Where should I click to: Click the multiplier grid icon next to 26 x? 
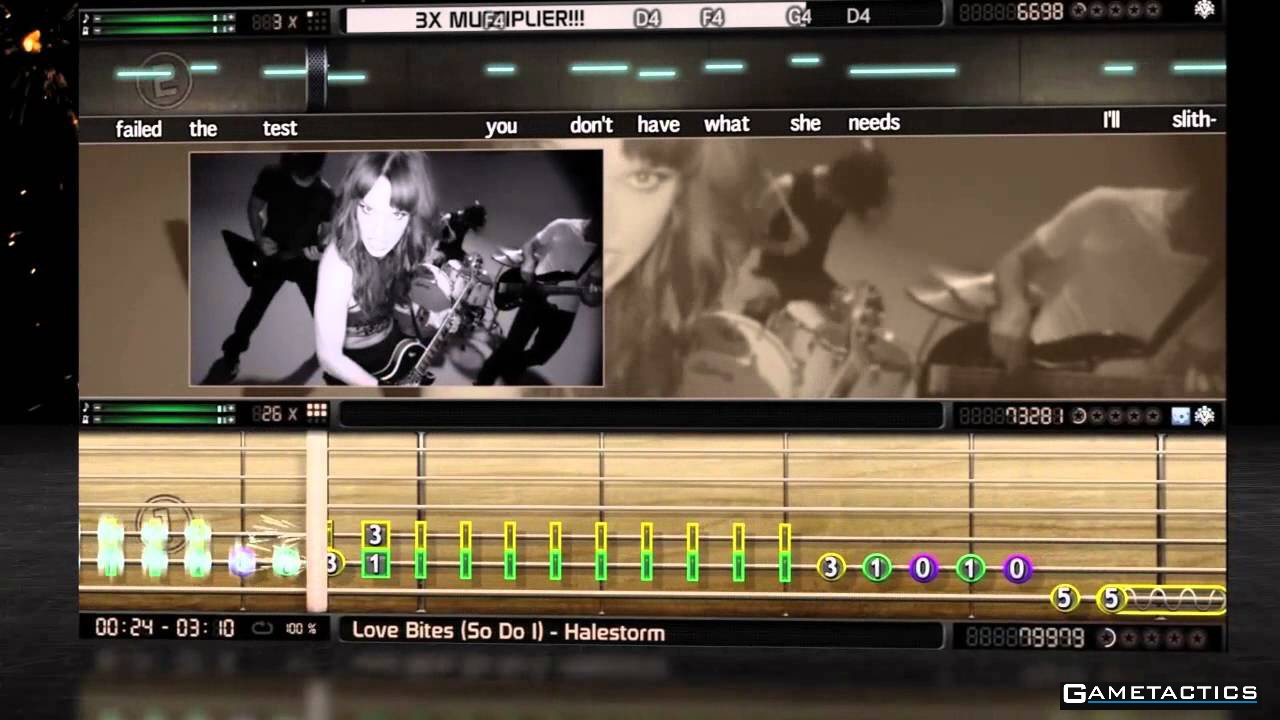tap(316, 413)
